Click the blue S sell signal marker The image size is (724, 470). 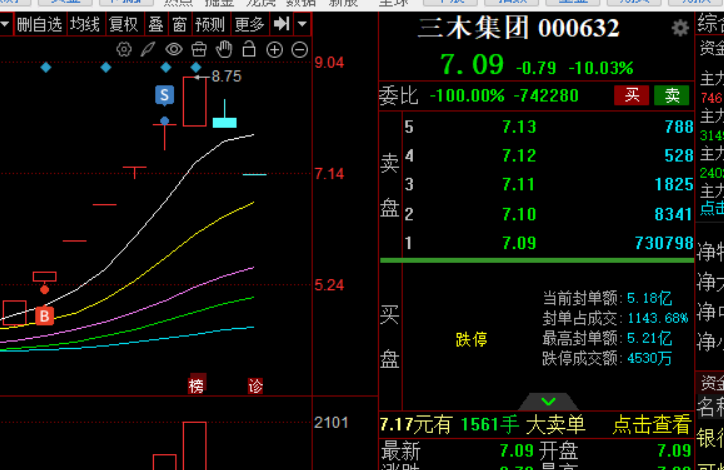point(164,96)
